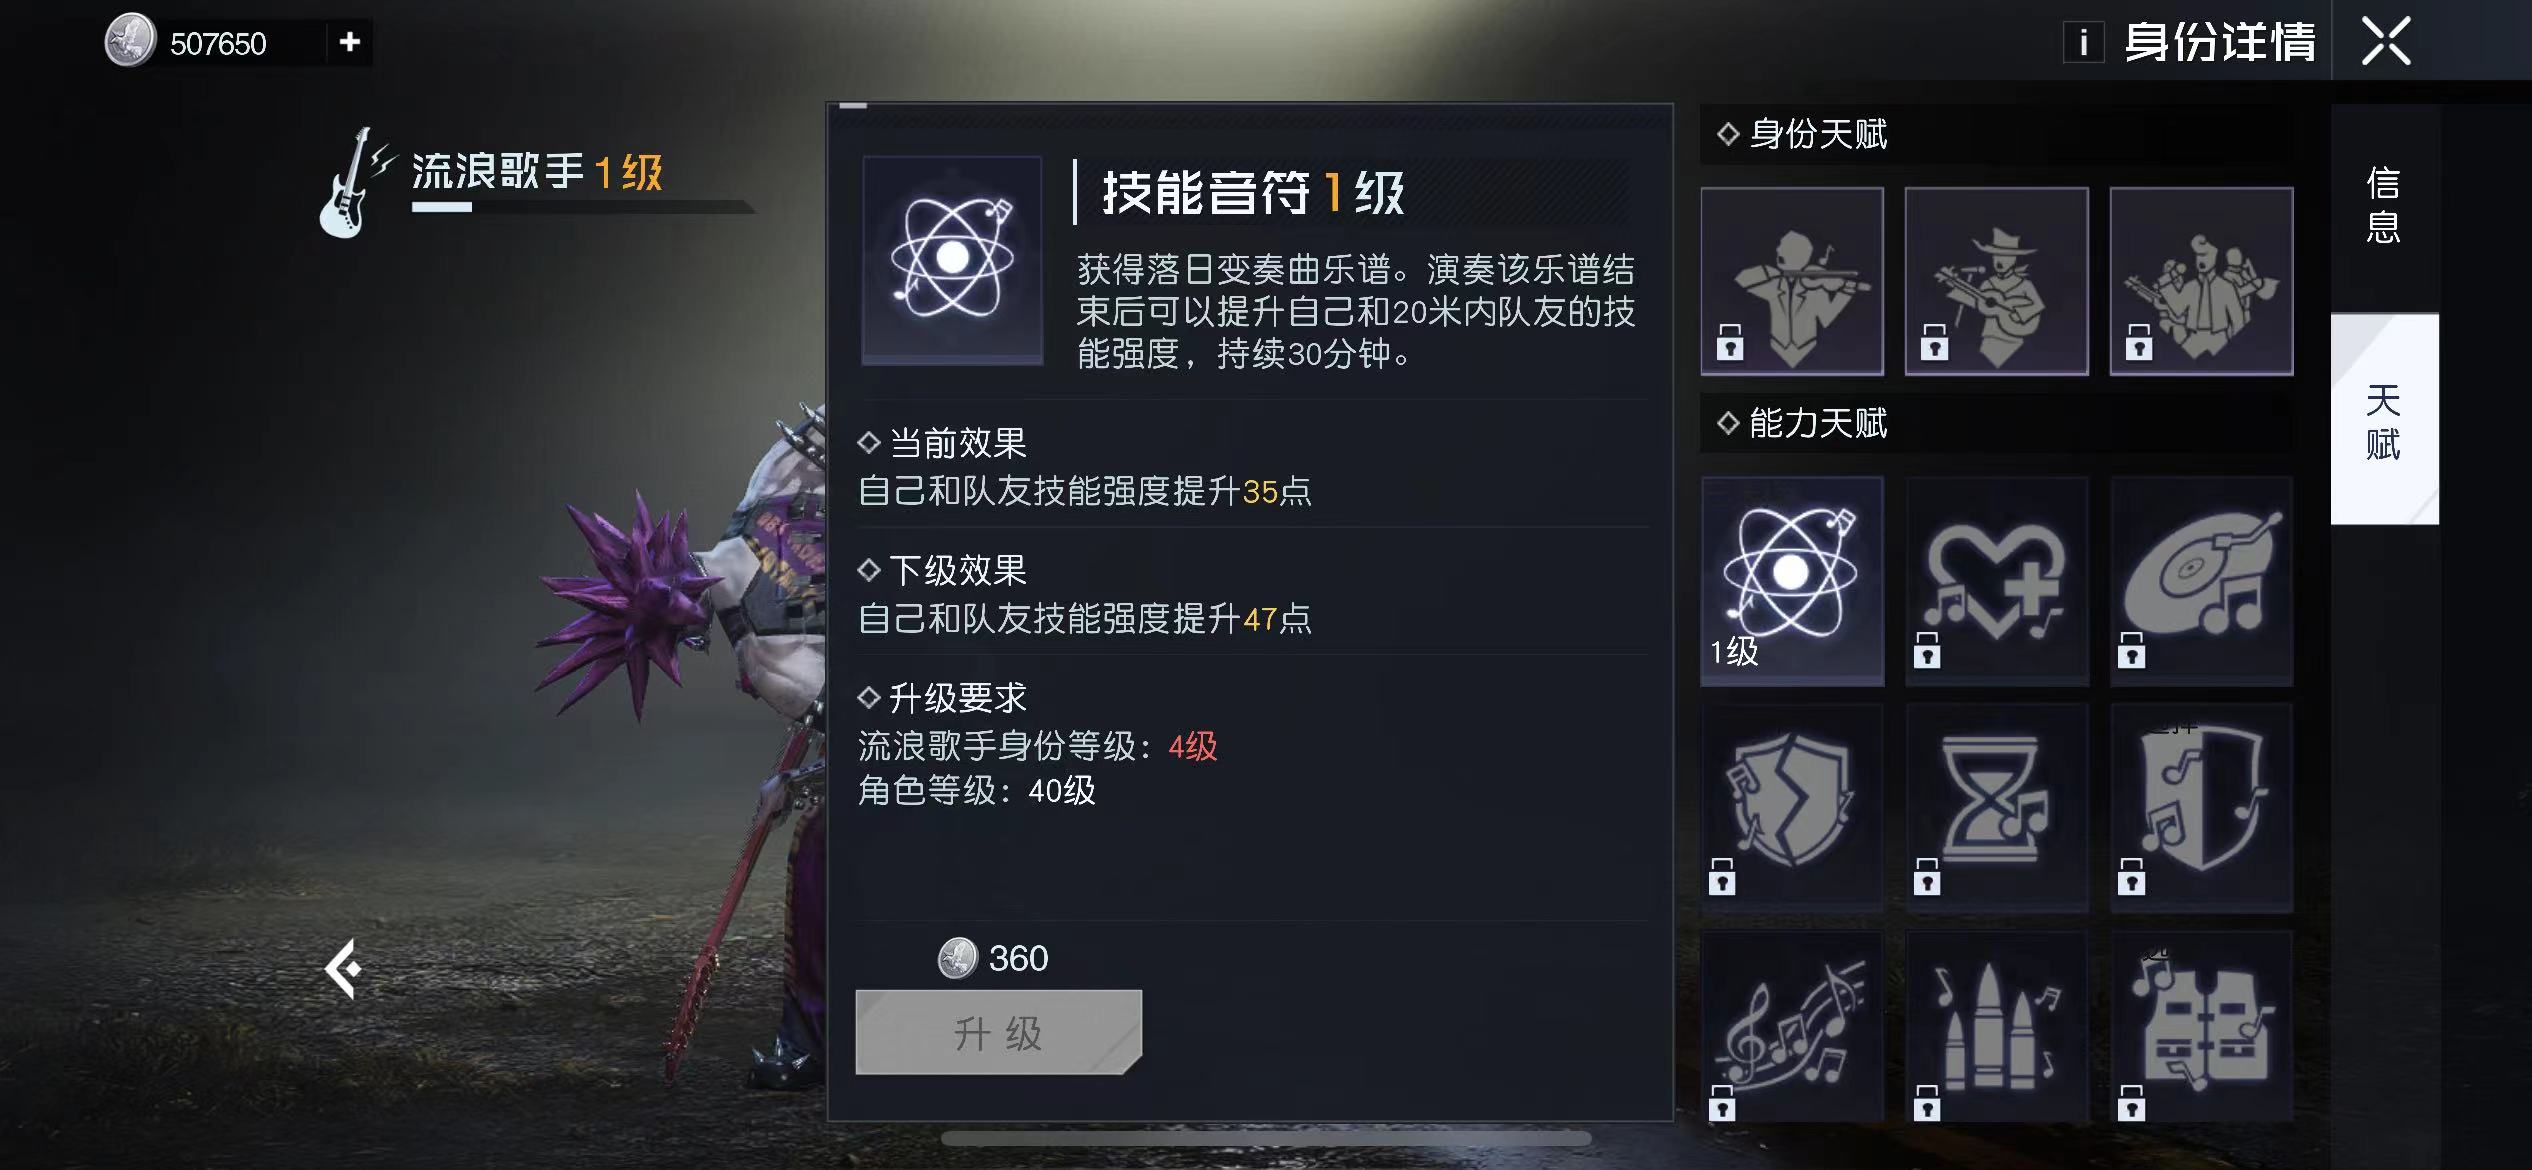
Task: Select the locked heart healing note talent
Action: click(x=1997, y=580)
